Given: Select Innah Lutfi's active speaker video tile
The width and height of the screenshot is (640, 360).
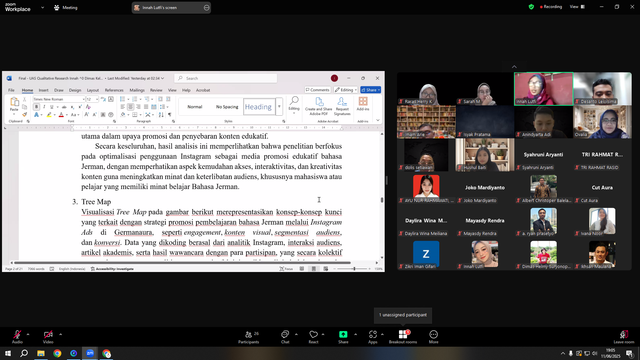Looking at the screenshot, I should pyautogui.click(x=544, y=89).
